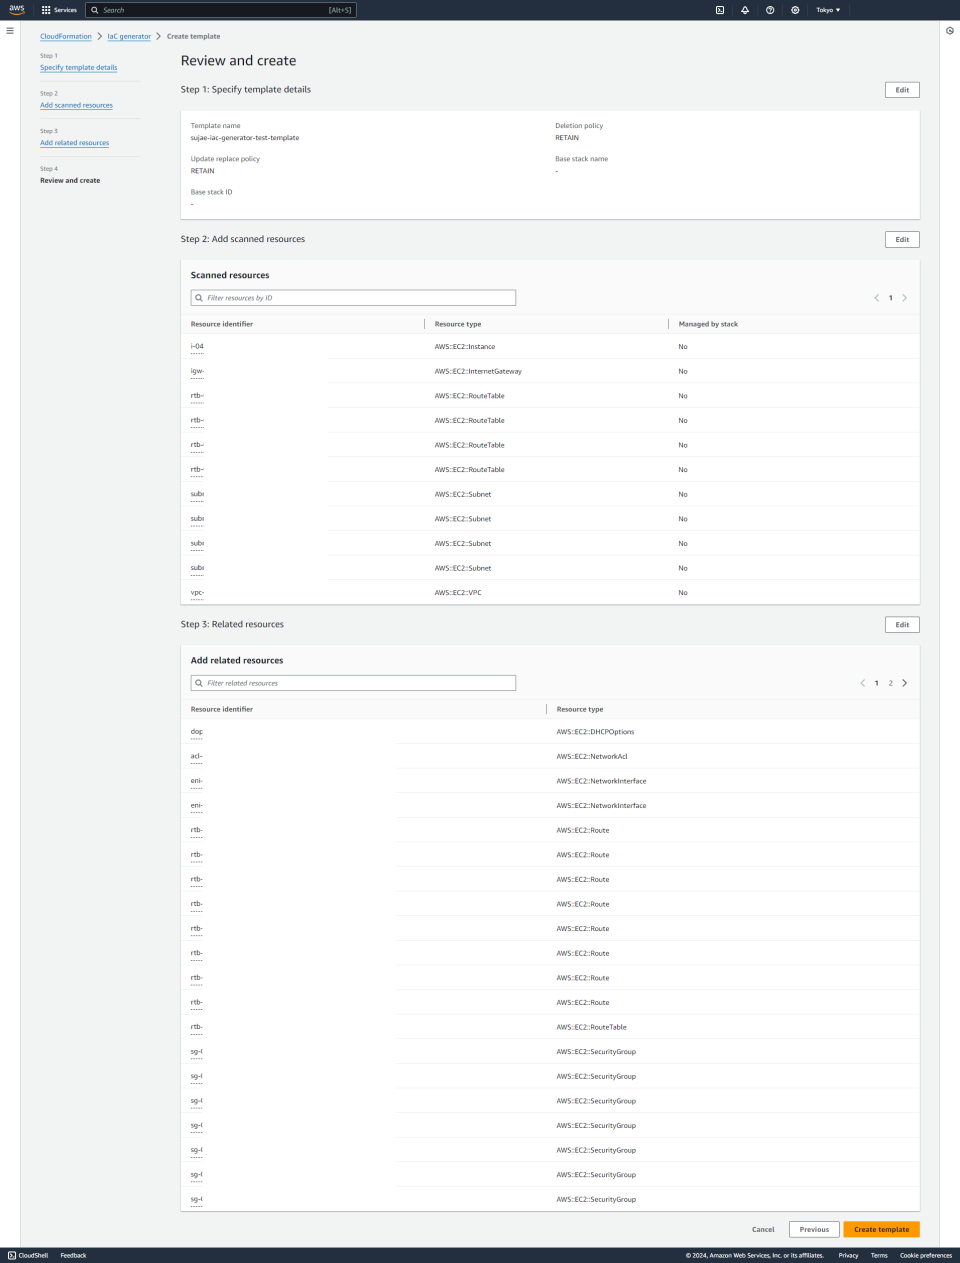The height and width of the screenshot is (1263, 960).
Task: Open the settings gear in the top bar
Action: coord(793,10)
